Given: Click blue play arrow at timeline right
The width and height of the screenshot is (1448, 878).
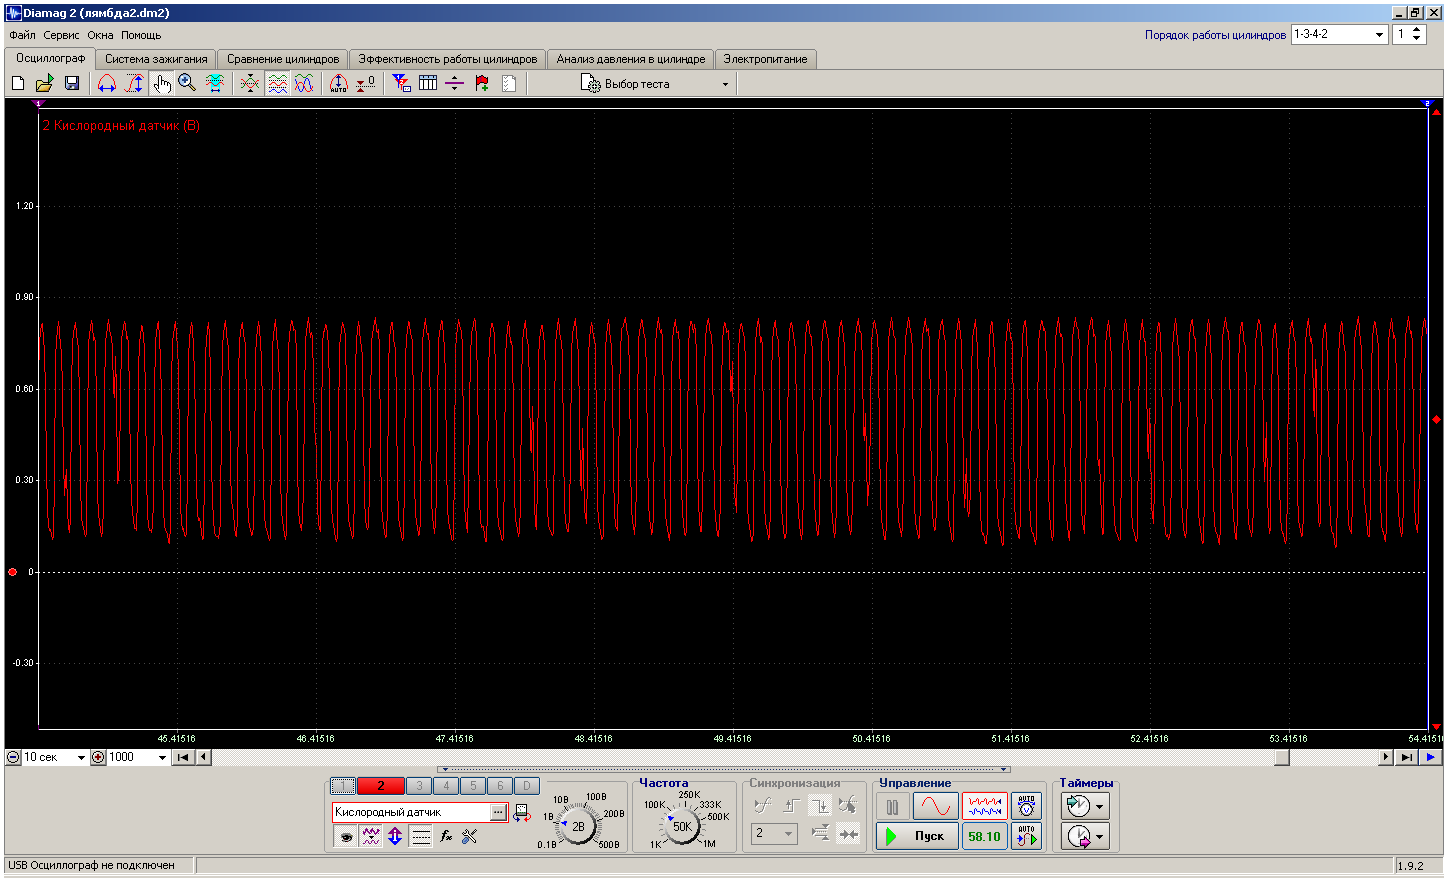Looking at the screenshot, I should [1431, 757].
